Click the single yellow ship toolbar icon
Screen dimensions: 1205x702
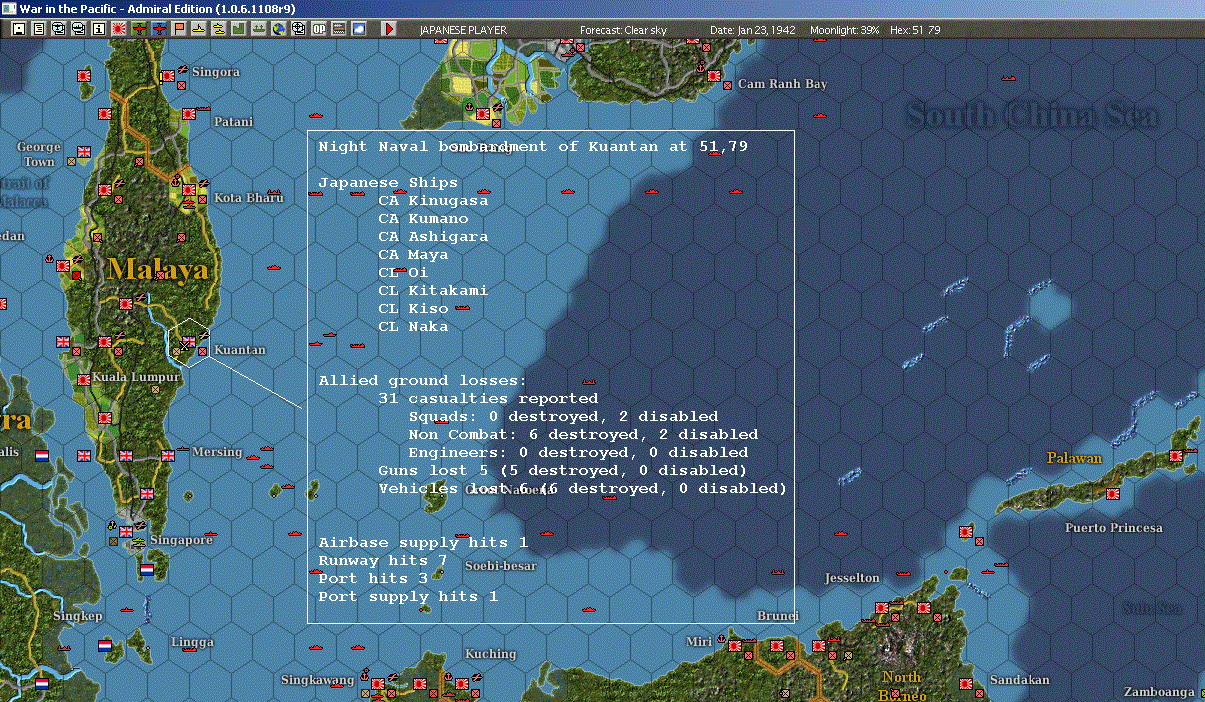(x=199, y=29)
